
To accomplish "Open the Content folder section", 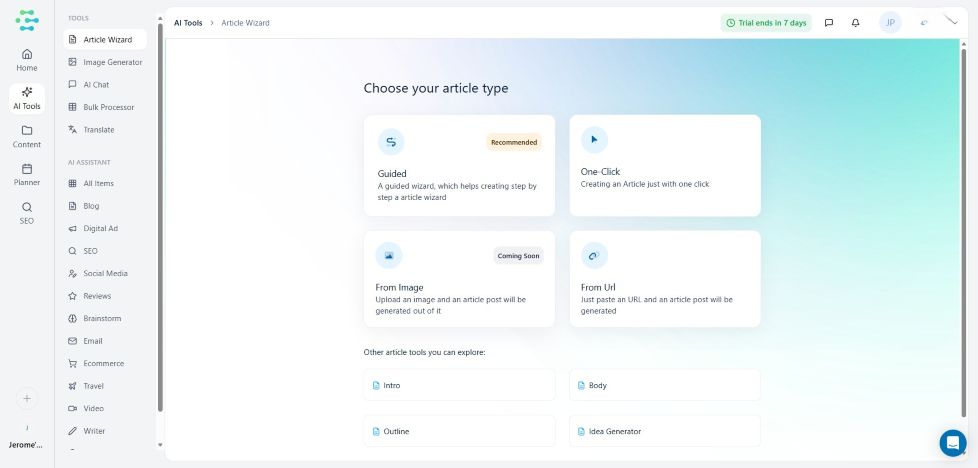I will 27,137.
